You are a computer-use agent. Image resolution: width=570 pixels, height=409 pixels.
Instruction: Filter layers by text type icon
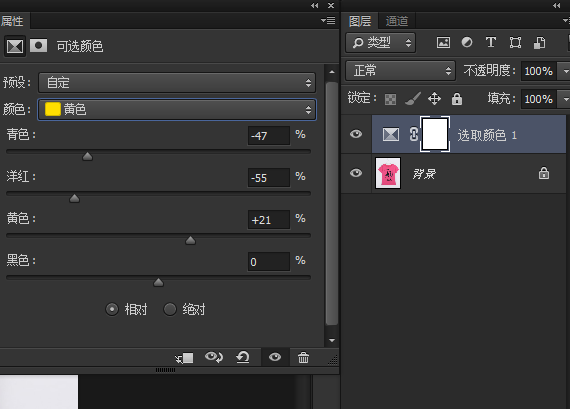(491, 43)
